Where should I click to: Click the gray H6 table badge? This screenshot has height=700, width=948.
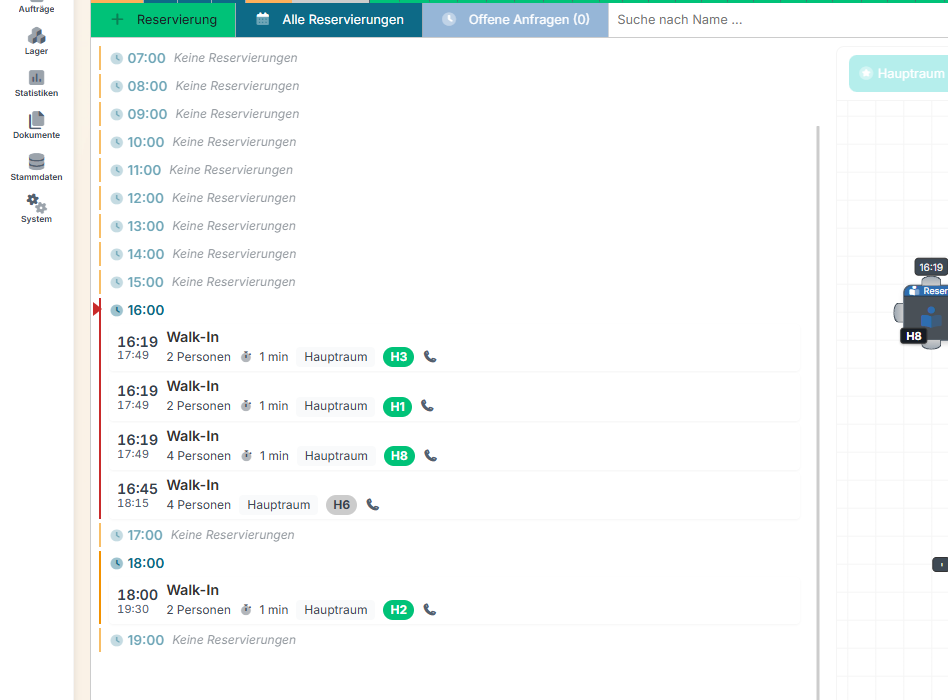tap(342, 505)
